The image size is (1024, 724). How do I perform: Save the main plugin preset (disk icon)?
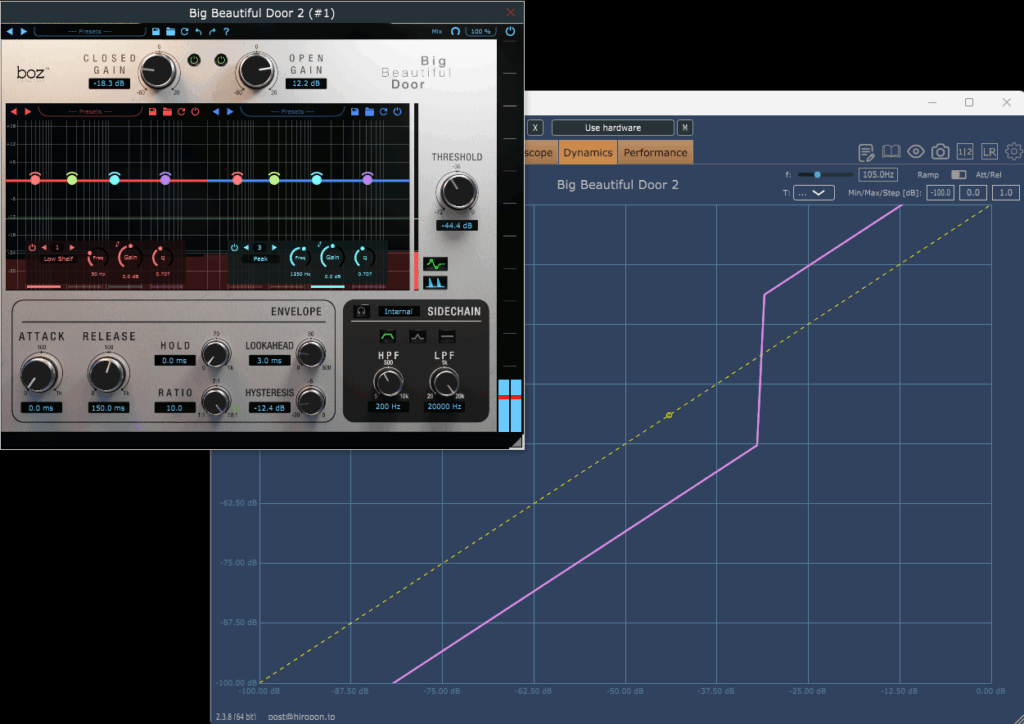(155, 31)
